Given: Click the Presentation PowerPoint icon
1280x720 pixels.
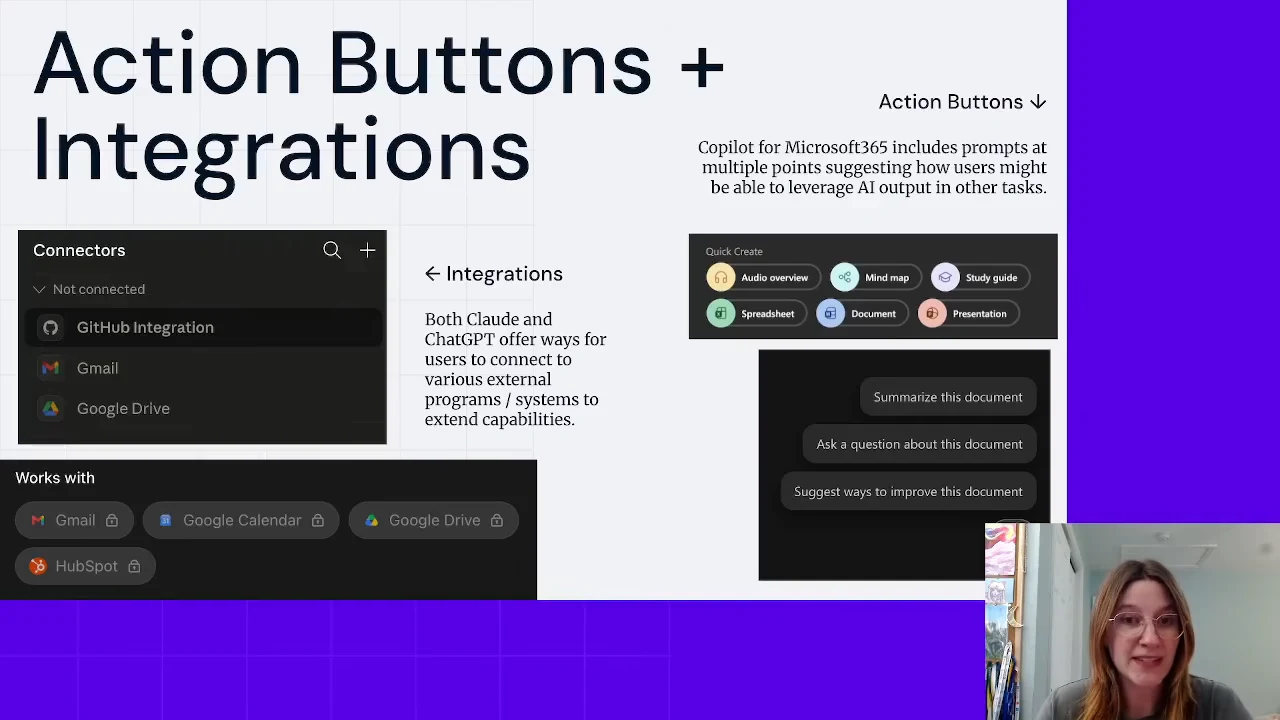Looking at the screenshot, I should tap(931, 314).
